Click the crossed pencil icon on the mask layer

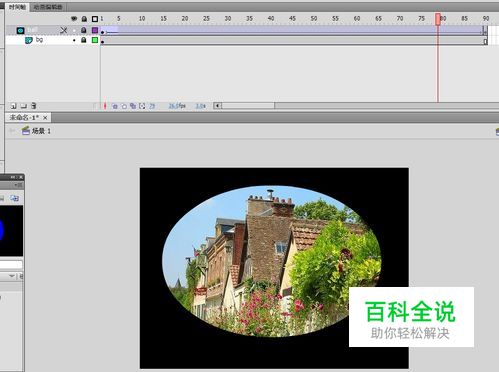pos(64,30)
